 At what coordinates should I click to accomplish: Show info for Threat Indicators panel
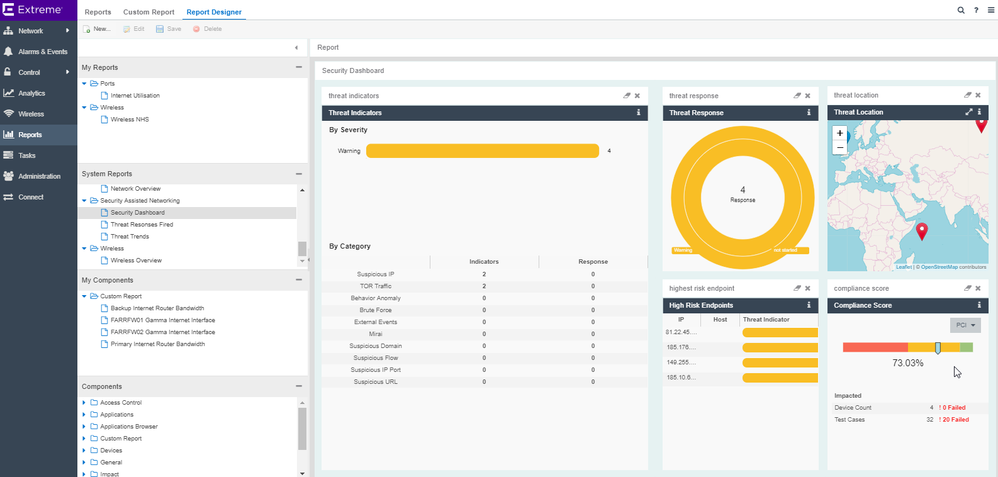(638, 113)
